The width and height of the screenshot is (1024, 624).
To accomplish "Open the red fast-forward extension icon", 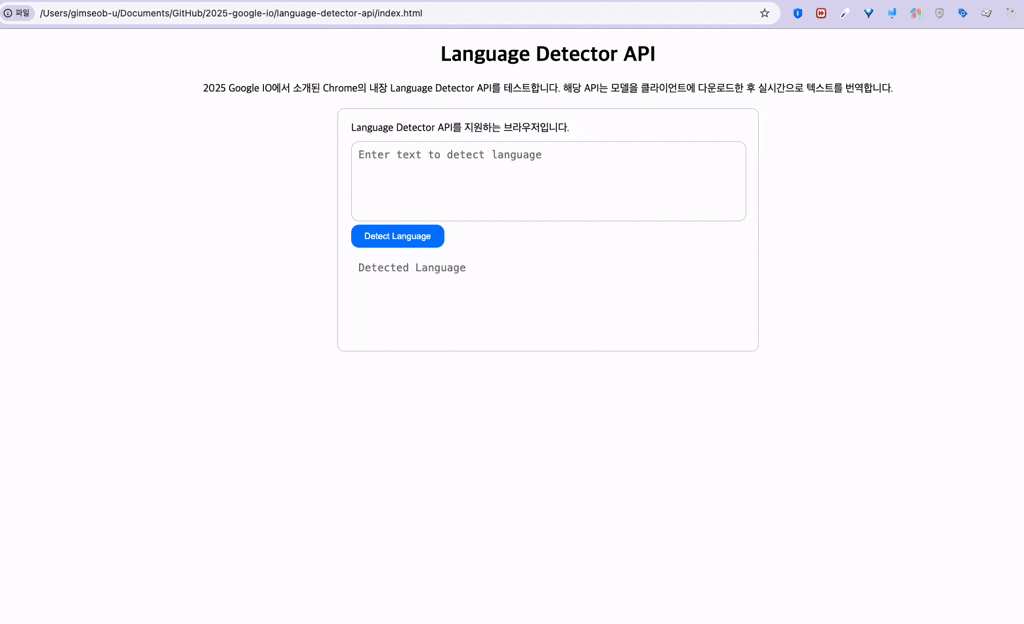I will [821, 13].
